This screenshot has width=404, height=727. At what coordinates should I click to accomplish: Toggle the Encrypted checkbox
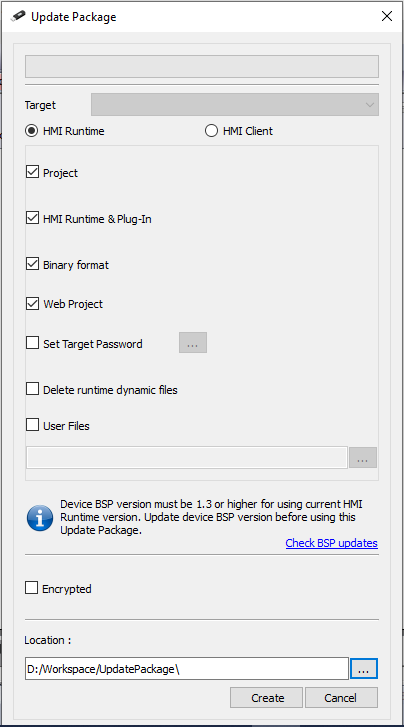(x=32, y=588)
